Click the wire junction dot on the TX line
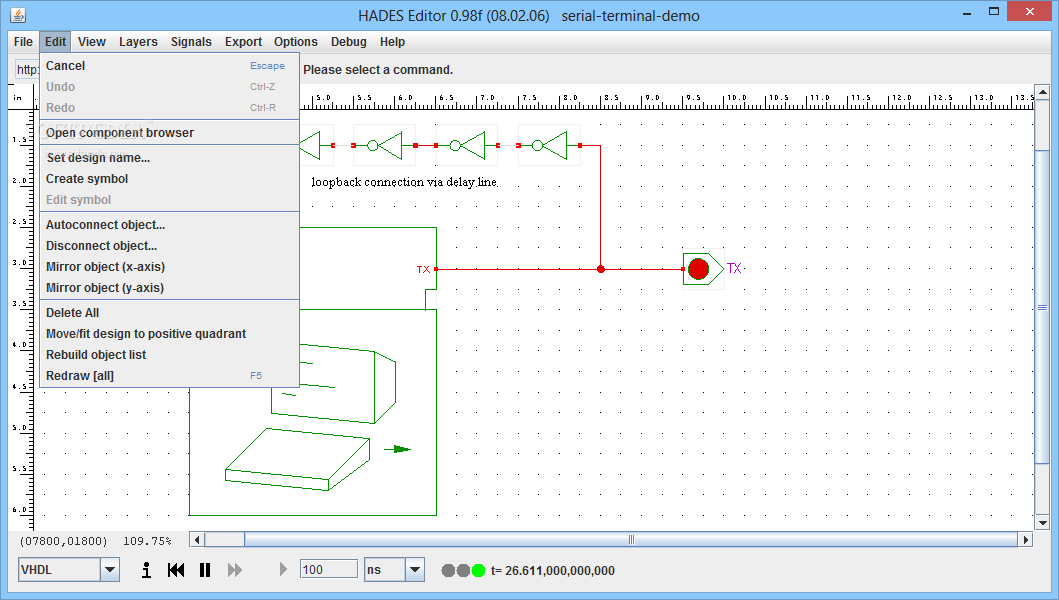 click(x=600, y=269)
